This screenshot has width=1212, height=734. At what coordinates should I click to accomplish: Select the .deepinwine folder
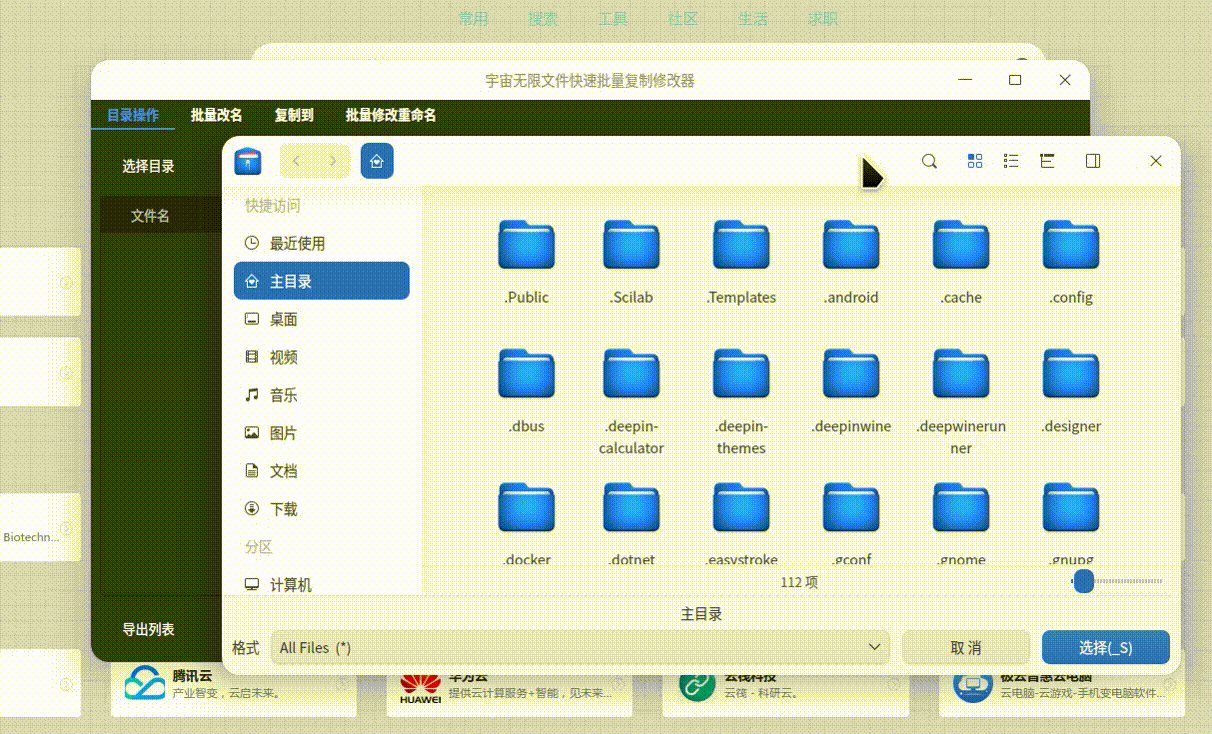pos(851,391)
